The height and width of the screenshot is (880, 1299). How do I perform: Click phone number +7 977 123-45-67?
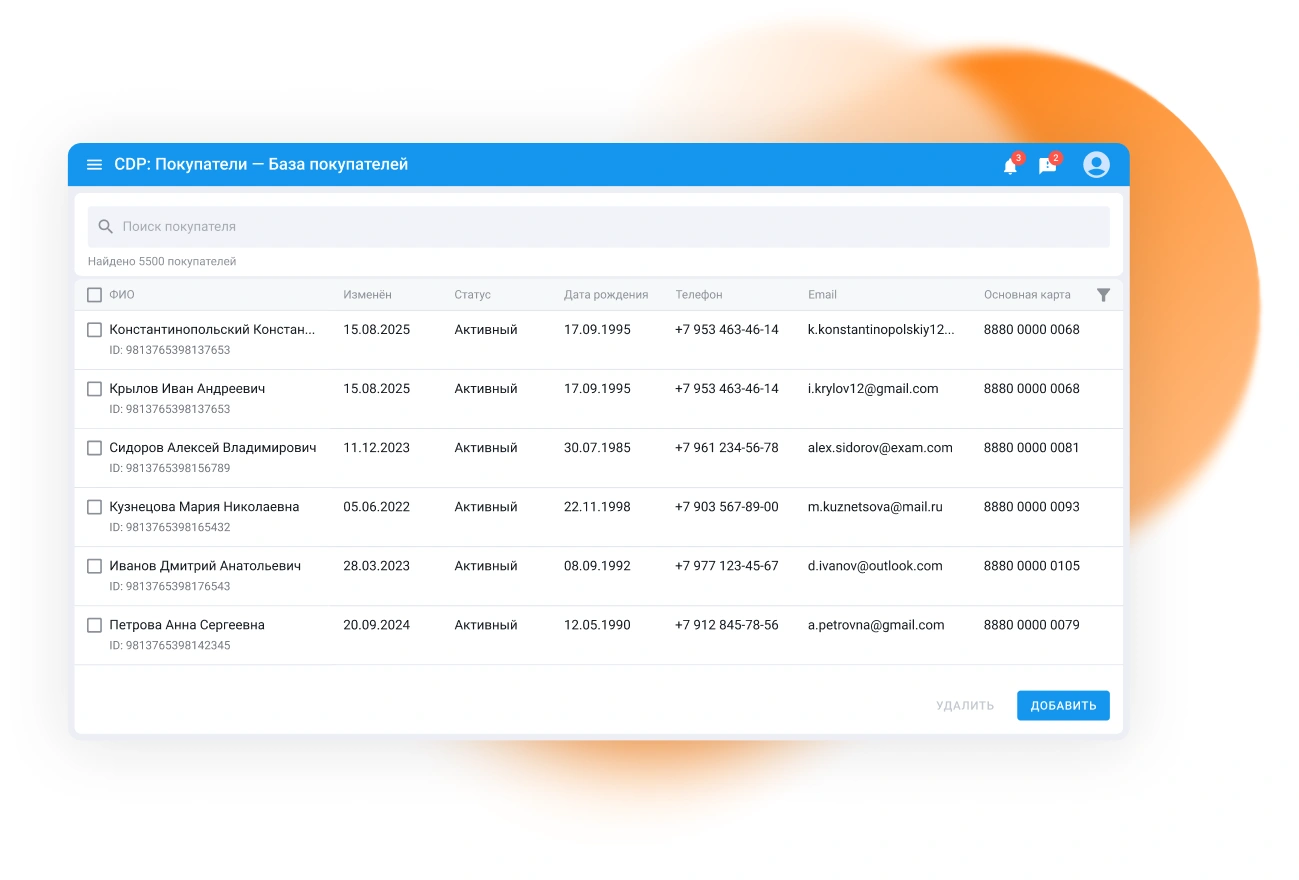click(x=726, y=566)
